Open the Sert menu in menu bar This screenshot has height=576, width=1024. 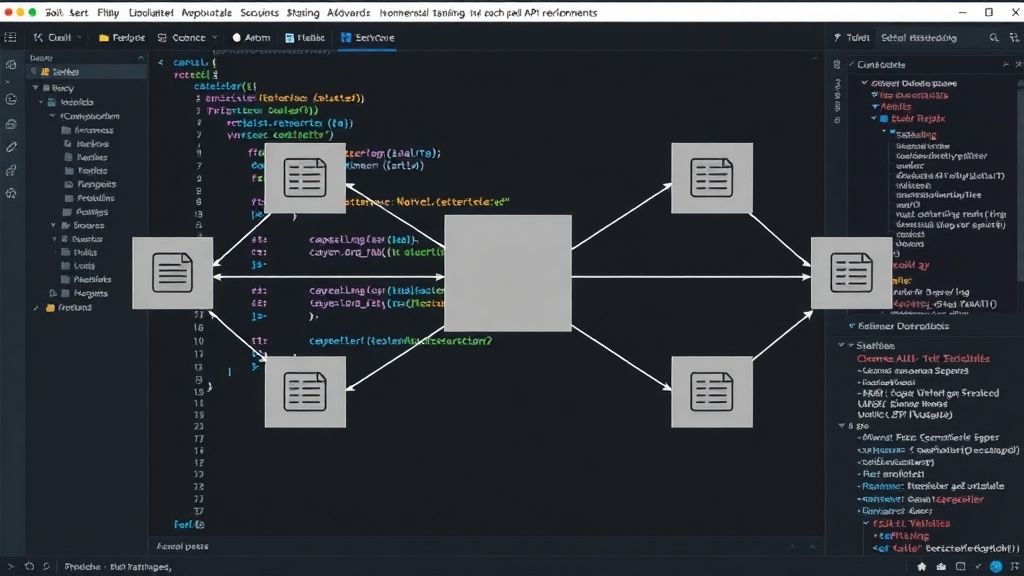click(x=78, y=12)
